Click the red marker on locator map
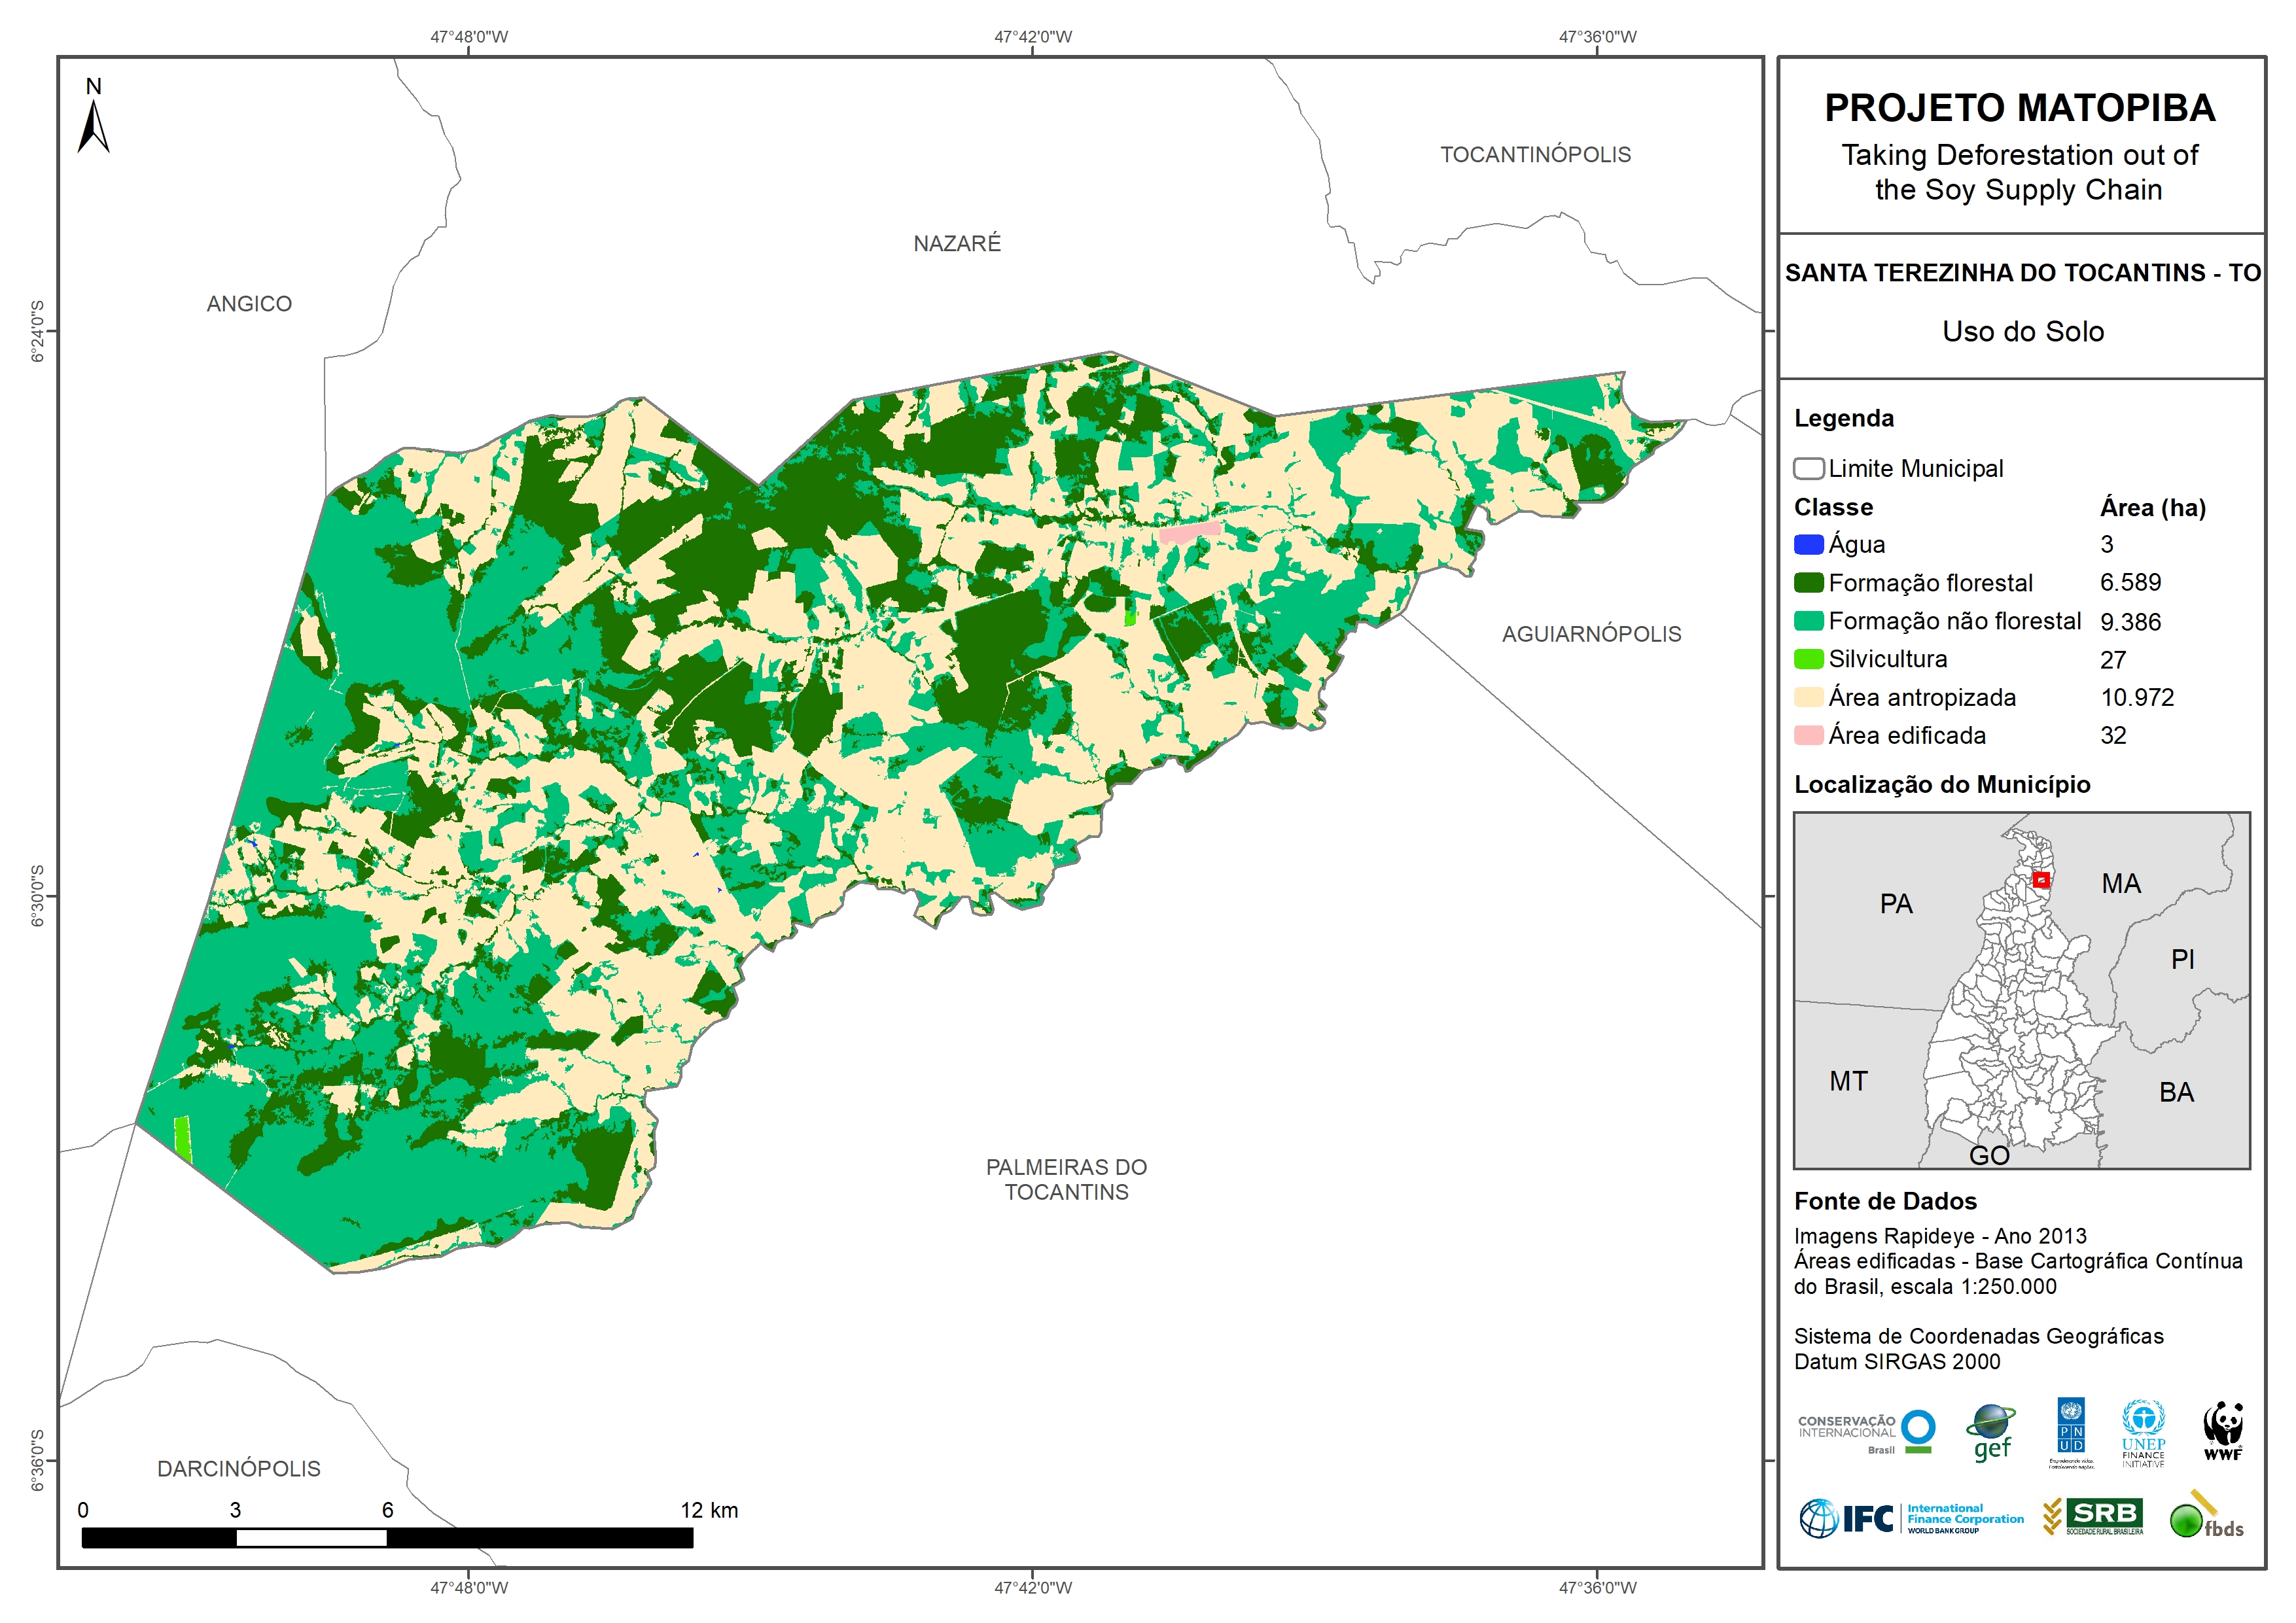This screenshot has height=1623, width=2296. (x=2041, y=880)
